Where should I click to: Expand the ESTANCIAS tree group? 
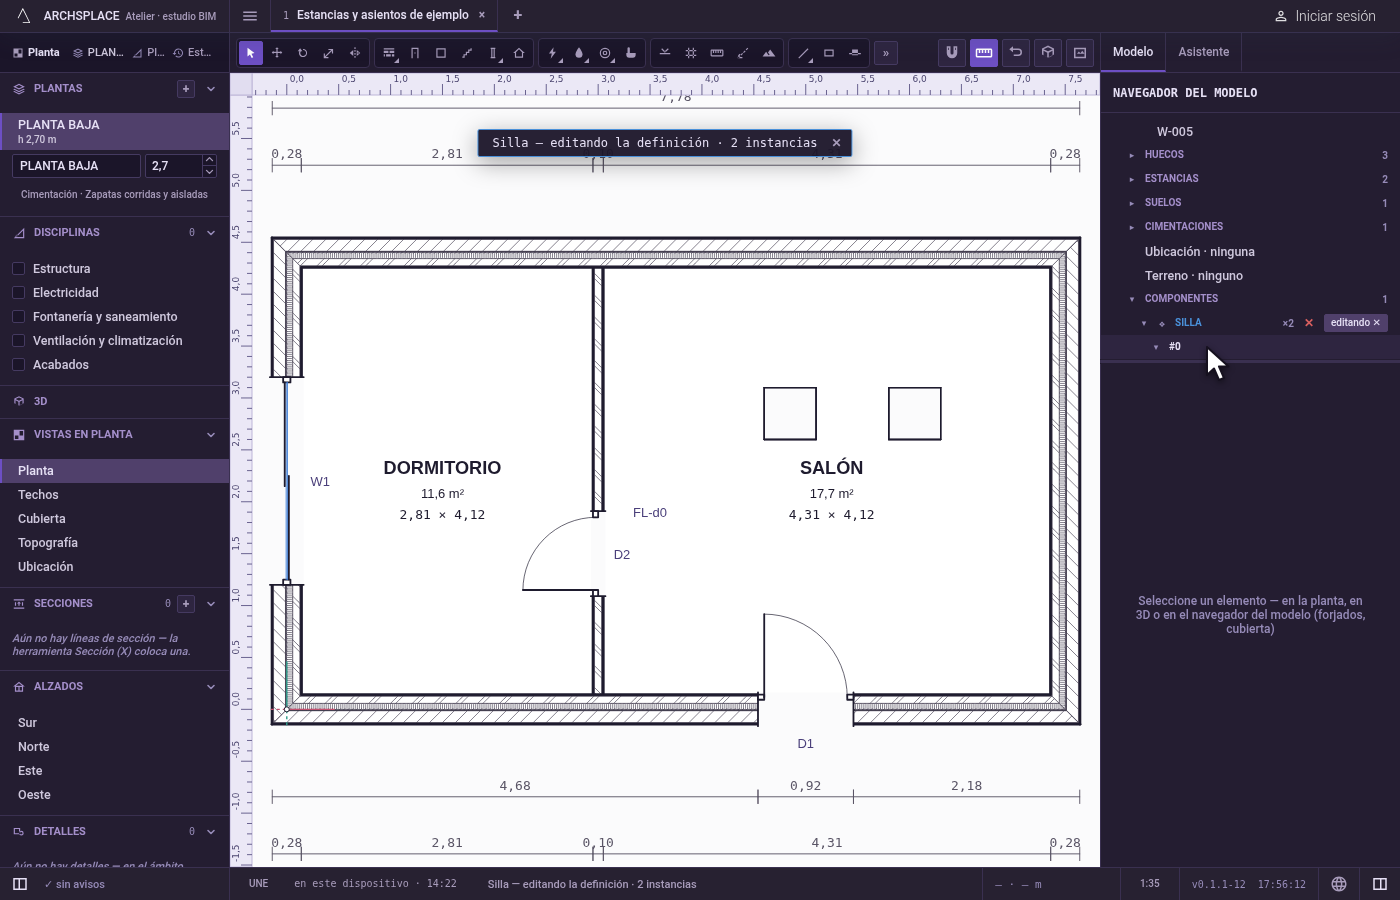[1132, 179]
